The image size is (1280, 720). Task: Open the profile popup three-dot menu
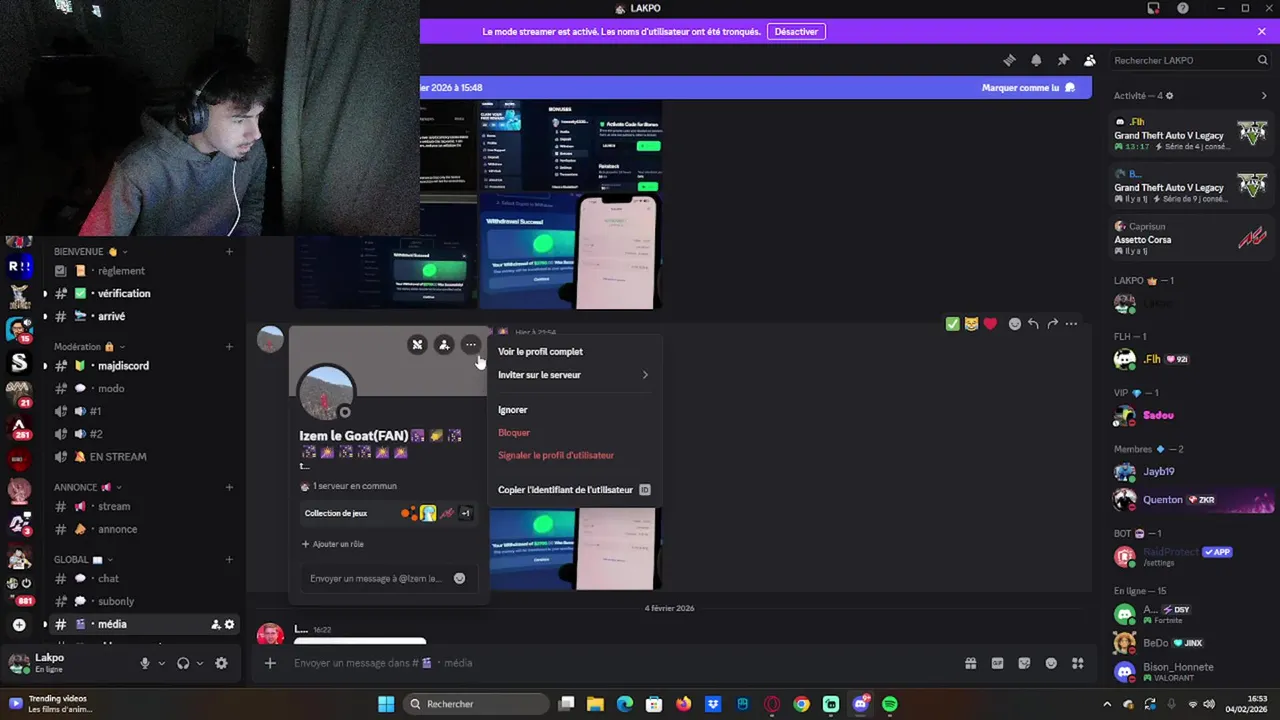[x=471, y=345]
